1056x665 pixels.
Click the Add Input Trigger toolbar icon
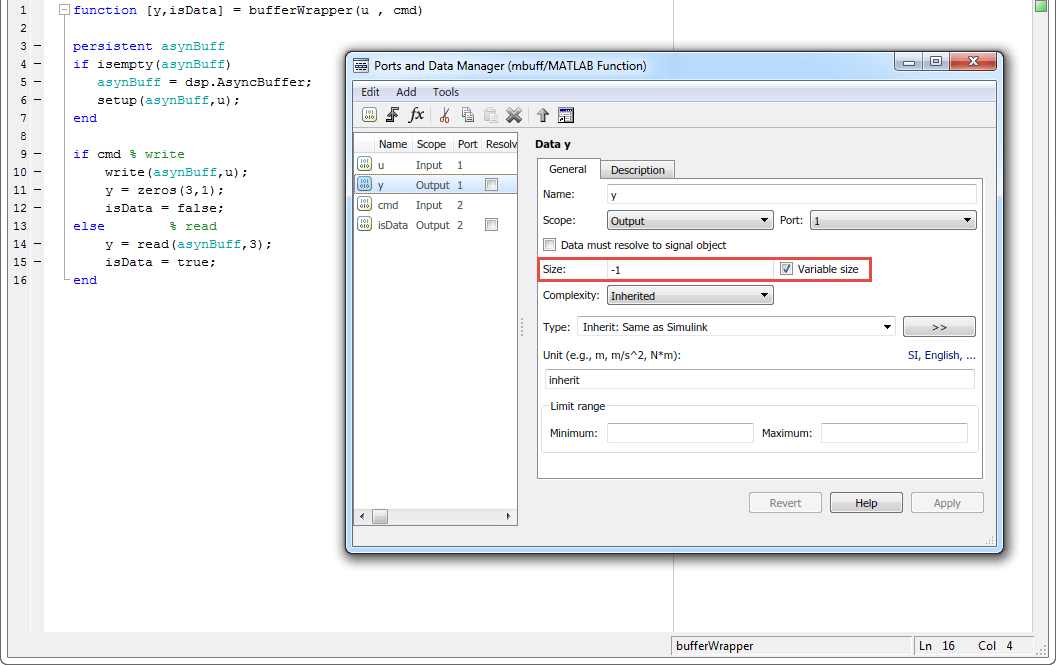coord(392,115)
